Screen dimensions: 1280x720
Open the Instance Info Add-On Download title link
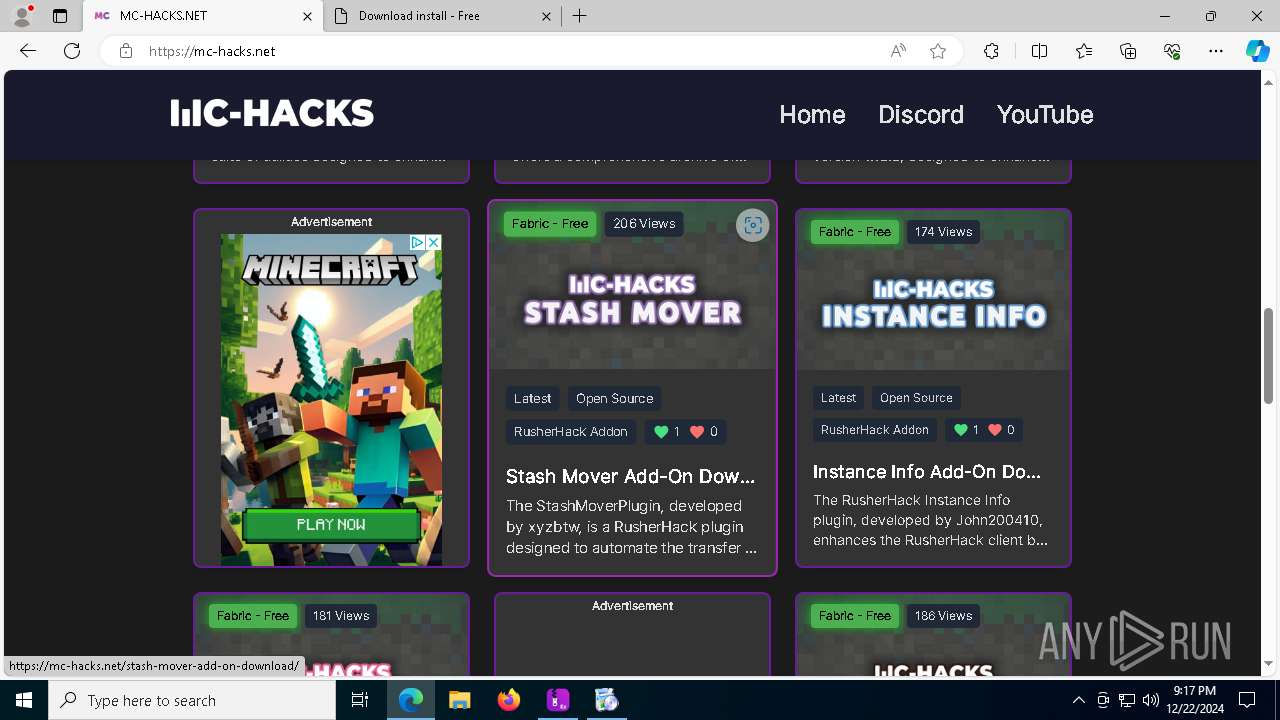coord(927,472)
